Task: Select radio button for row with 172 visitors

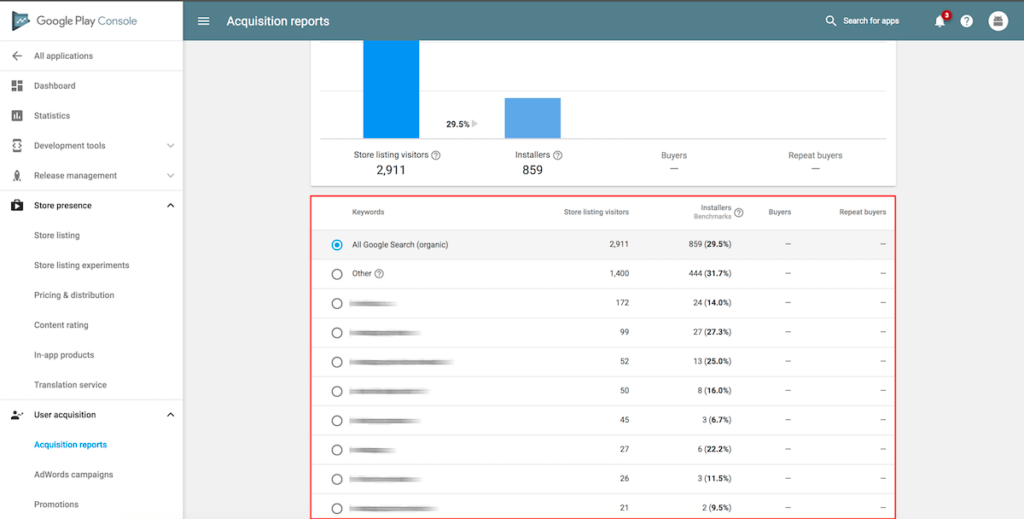Action: (x=337, y=303)
